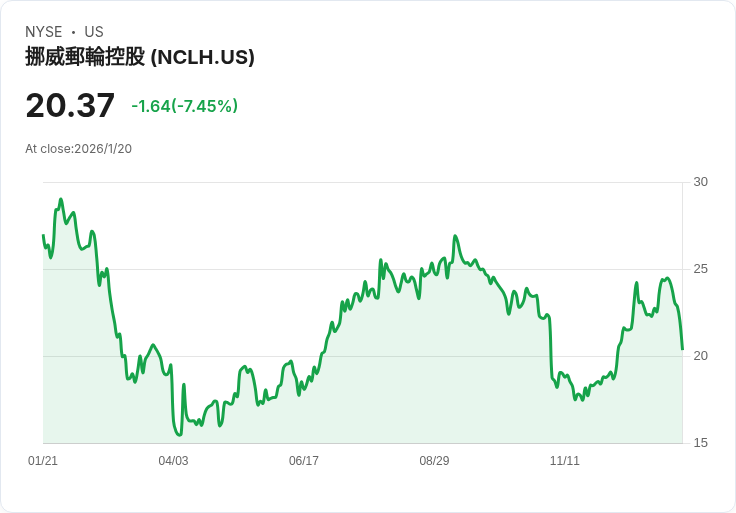Screen dimensions: 736x513
Task: Click the NYSE exchange label
Action: pos(44,32)
